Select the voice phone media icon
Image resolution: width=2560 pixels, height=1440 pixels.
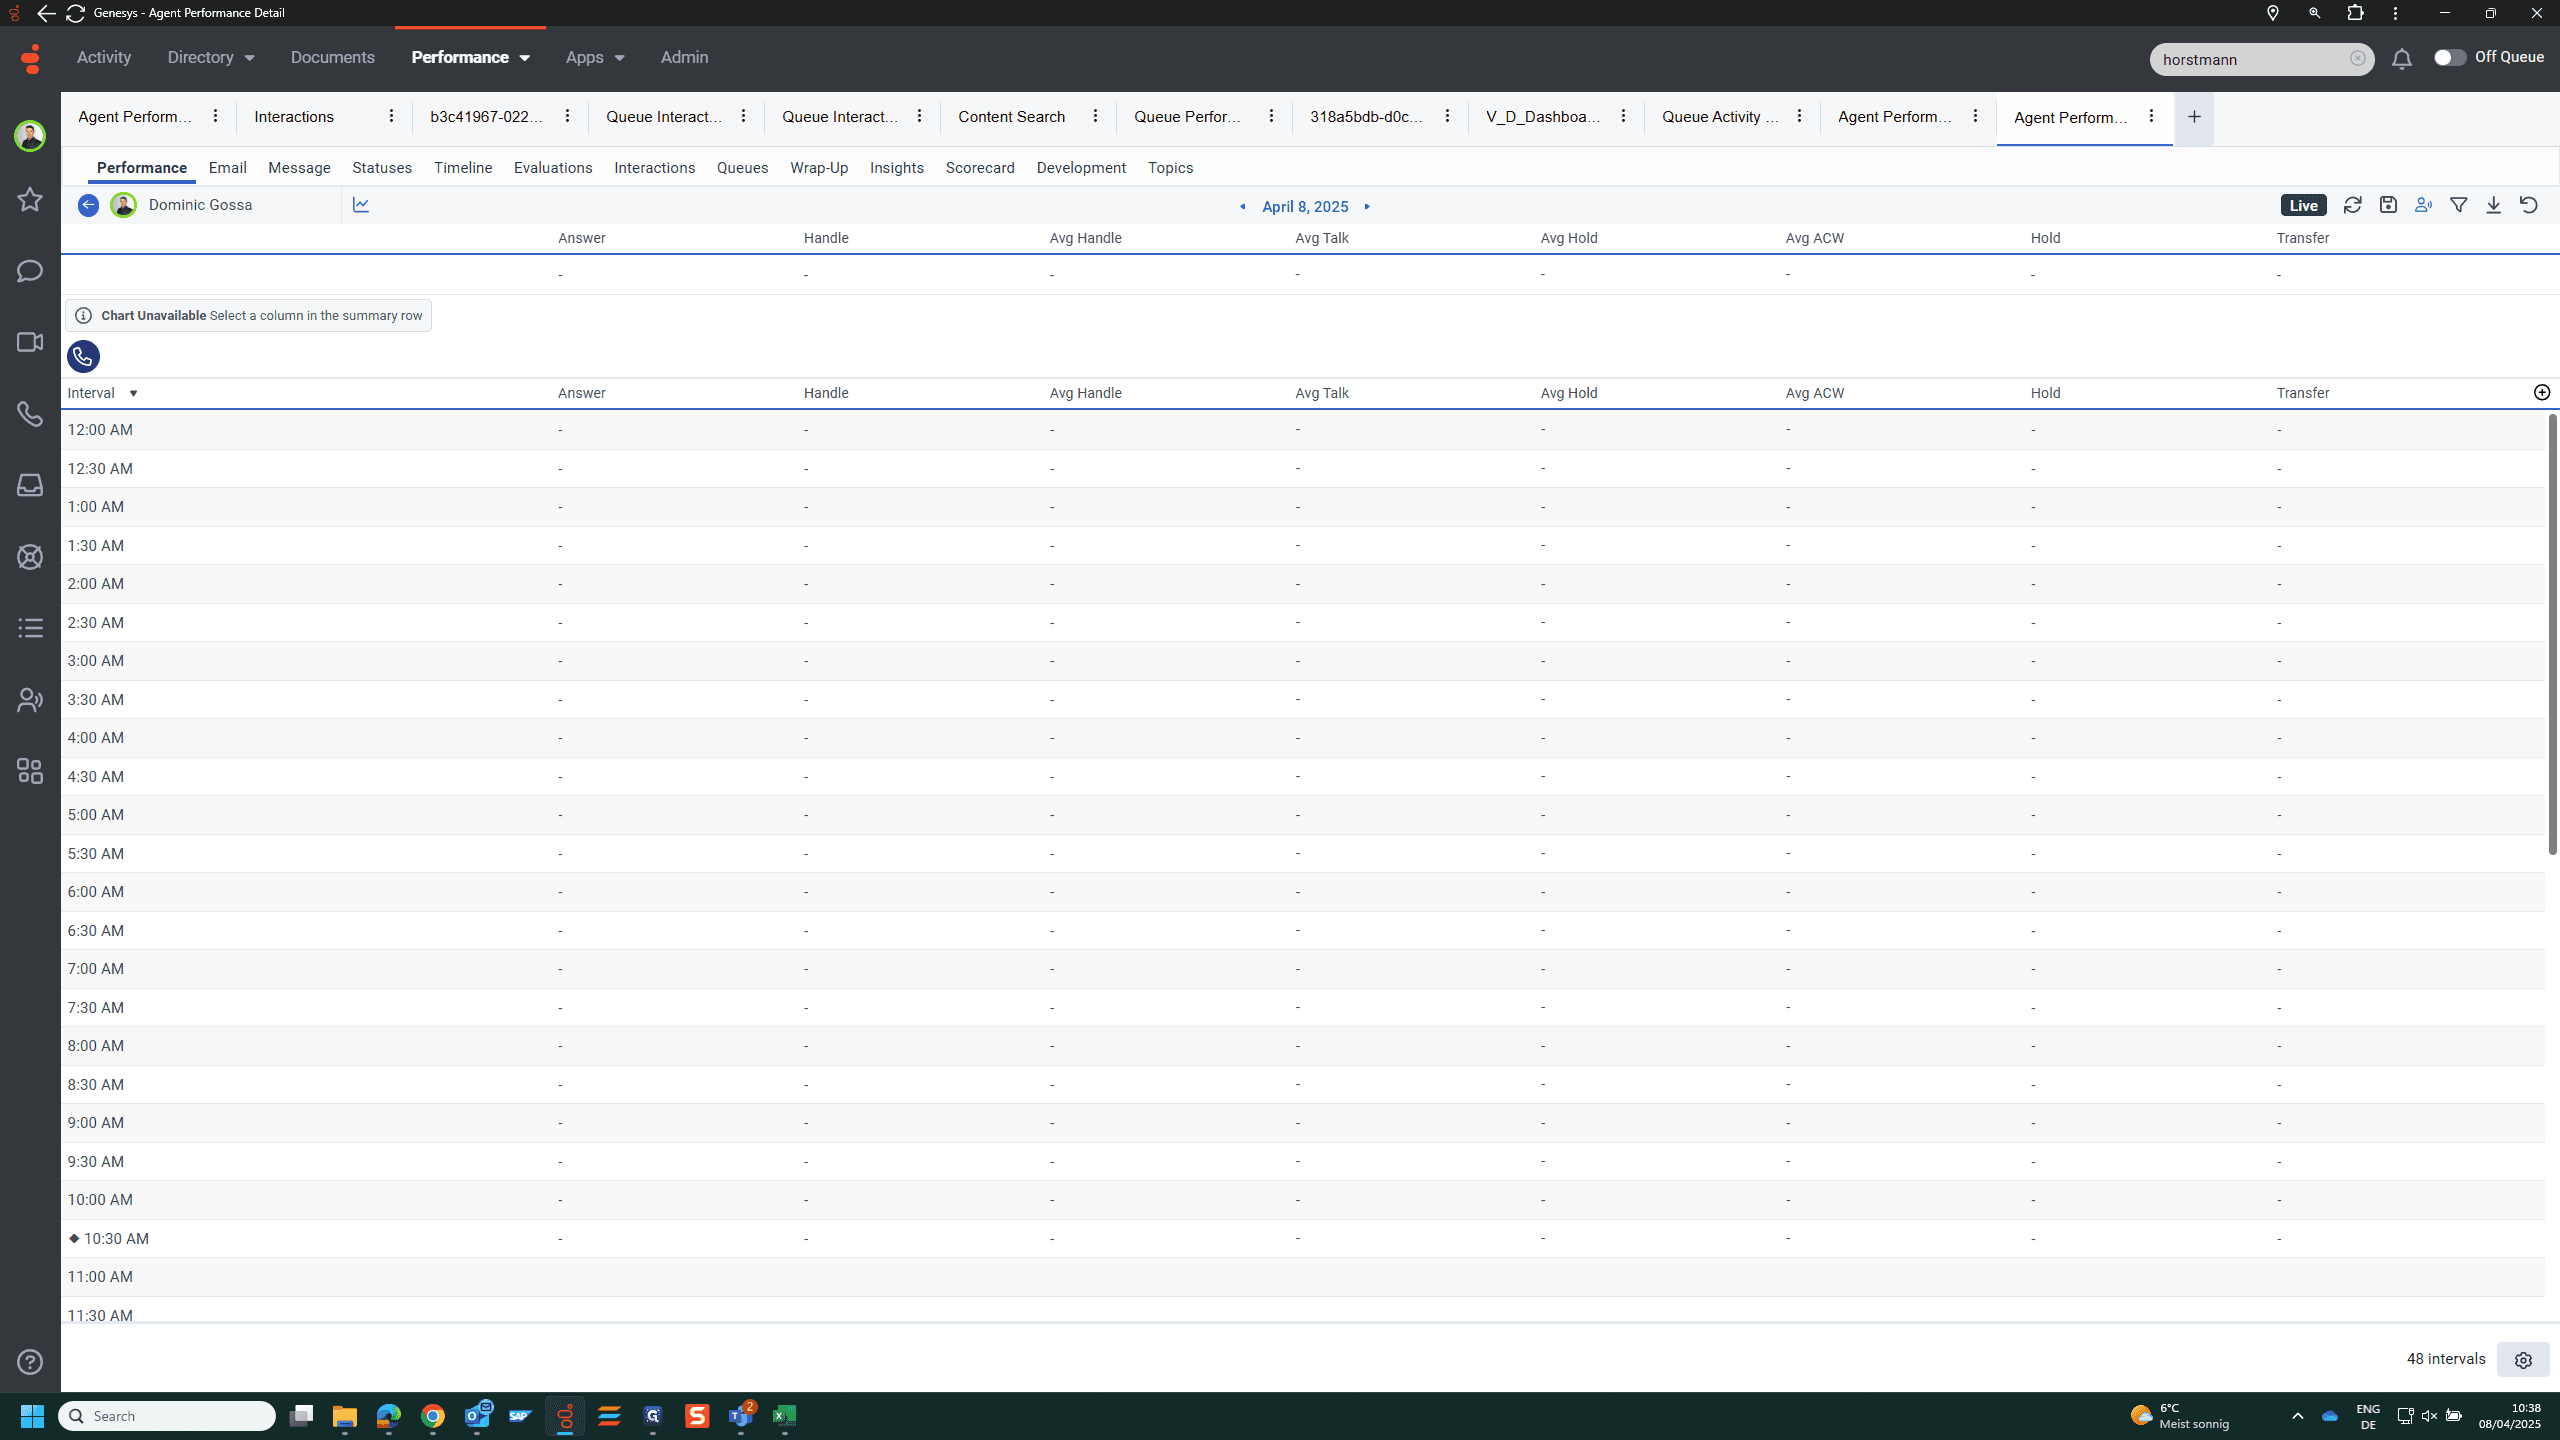(x=83, y=356)
